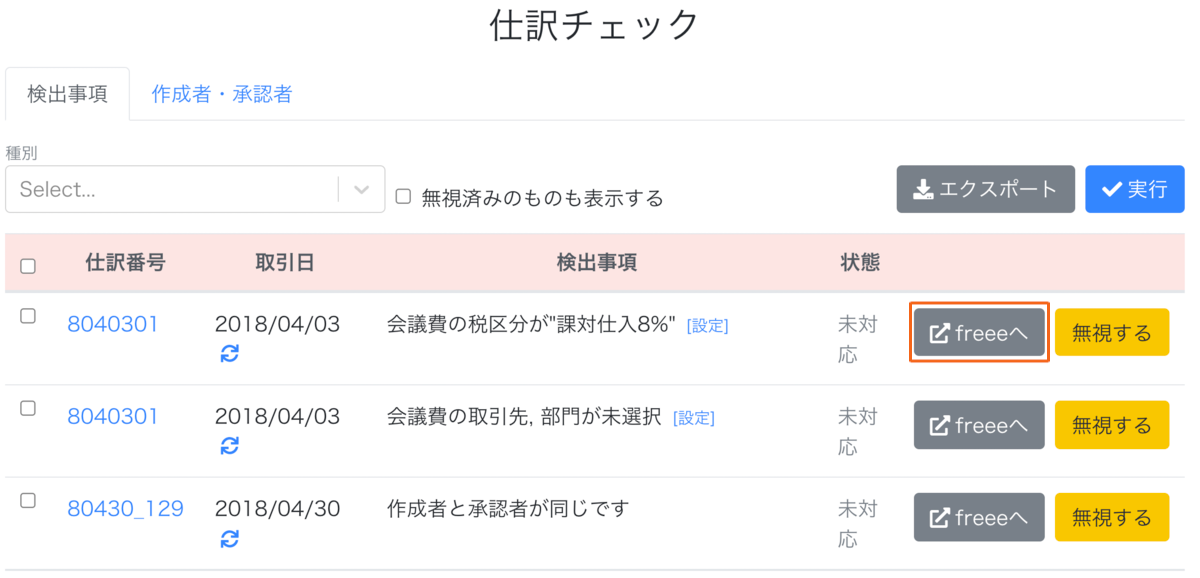Click refresh icon under first 2018/04/03 date
This screenshot has height=578, width=1200.
coord(230,354)
